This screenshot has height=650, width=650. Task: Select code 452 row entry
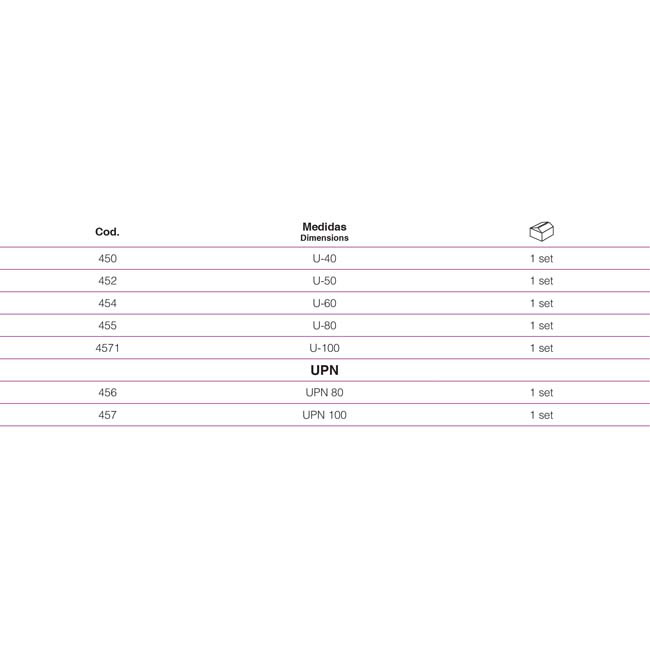(x=107, y=281)
